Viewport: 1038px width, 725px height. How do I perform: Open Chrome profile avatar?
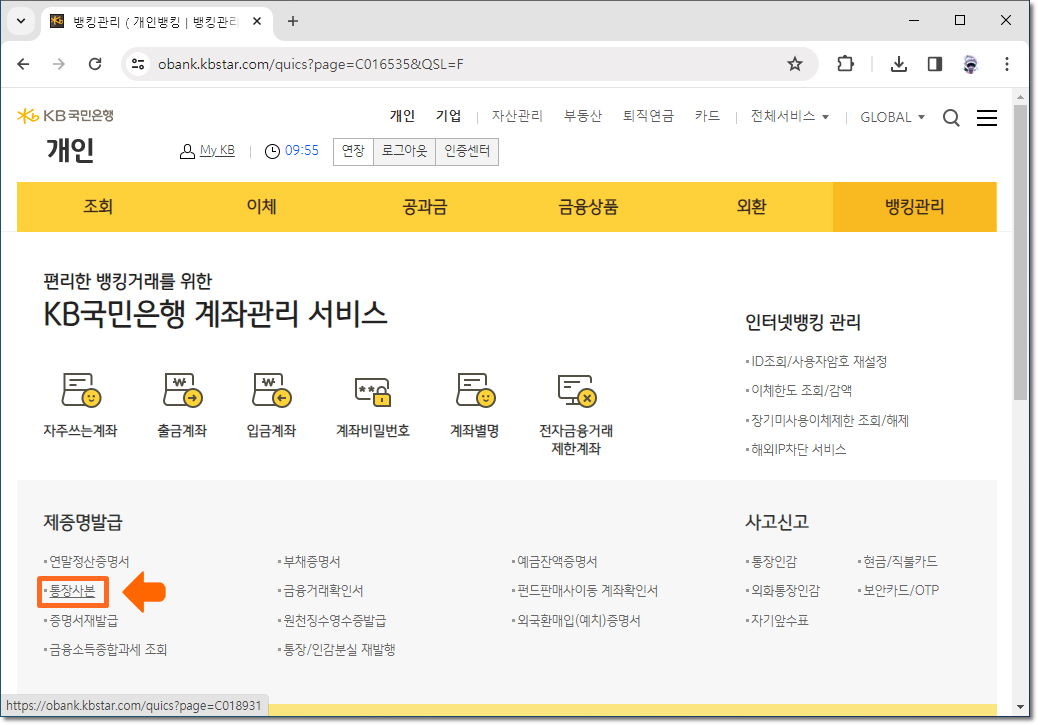pyautogui.click(x=970, y=64)
